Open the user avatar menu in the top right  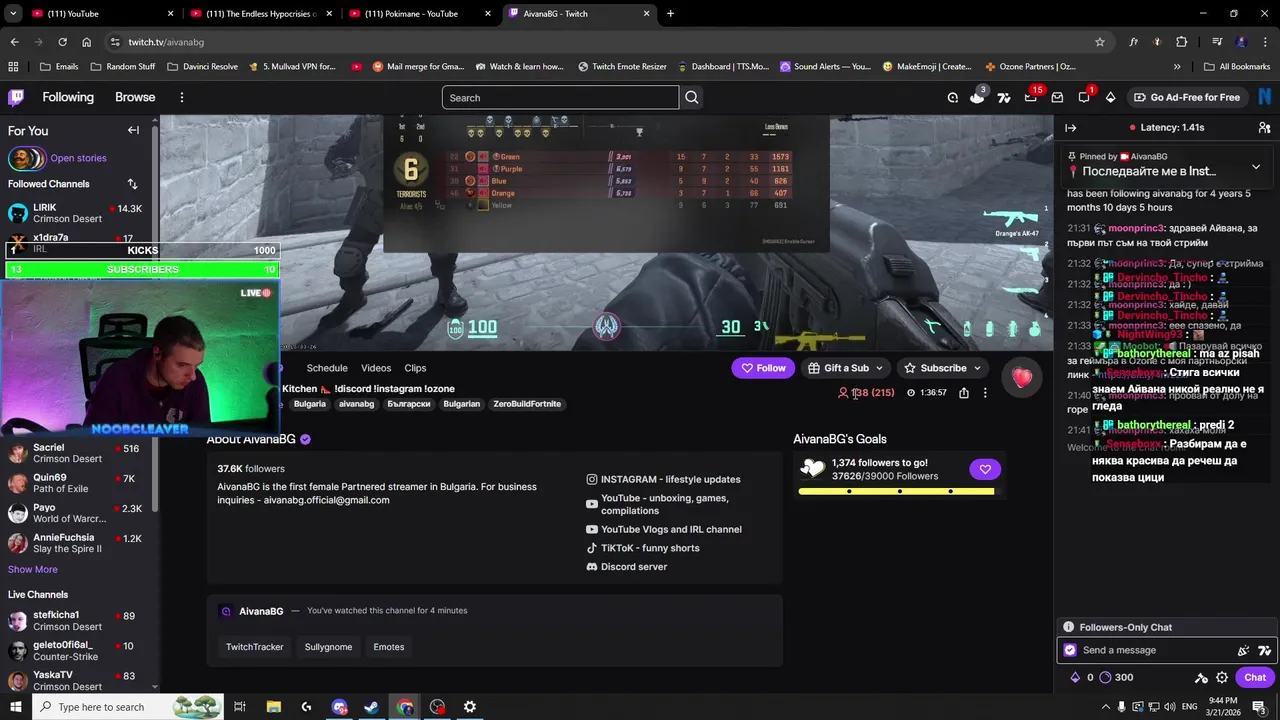1265,97
